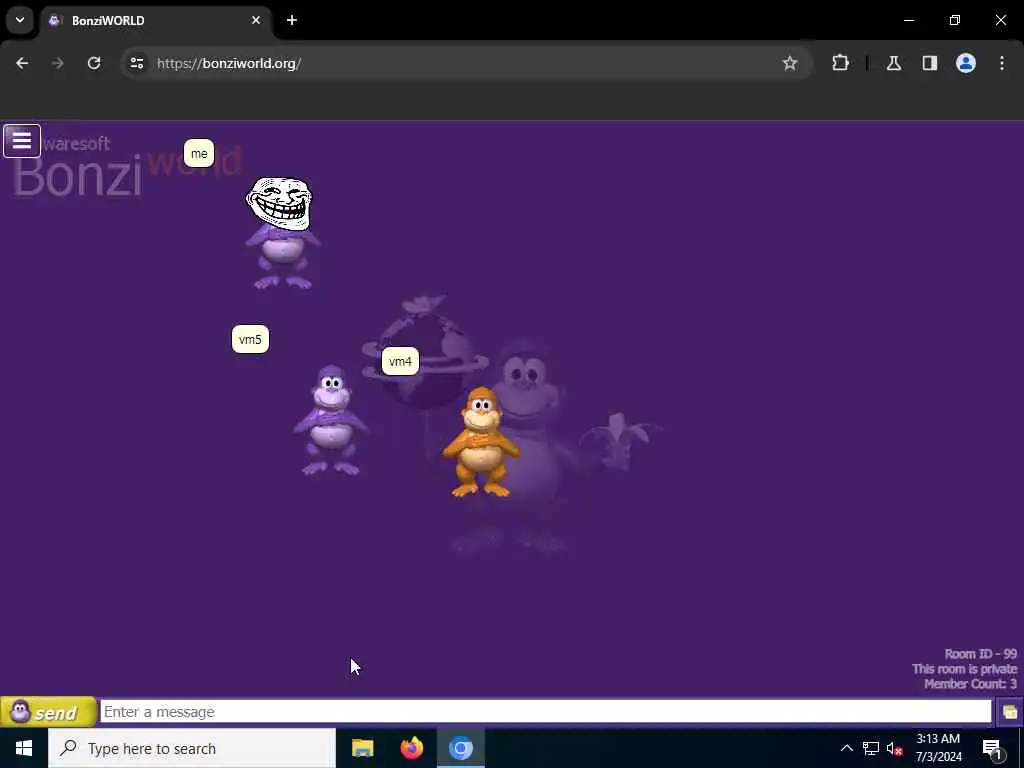Open Chrome three-dot menu
This screenshot has width=1024, height=768.
point(1002,63)
